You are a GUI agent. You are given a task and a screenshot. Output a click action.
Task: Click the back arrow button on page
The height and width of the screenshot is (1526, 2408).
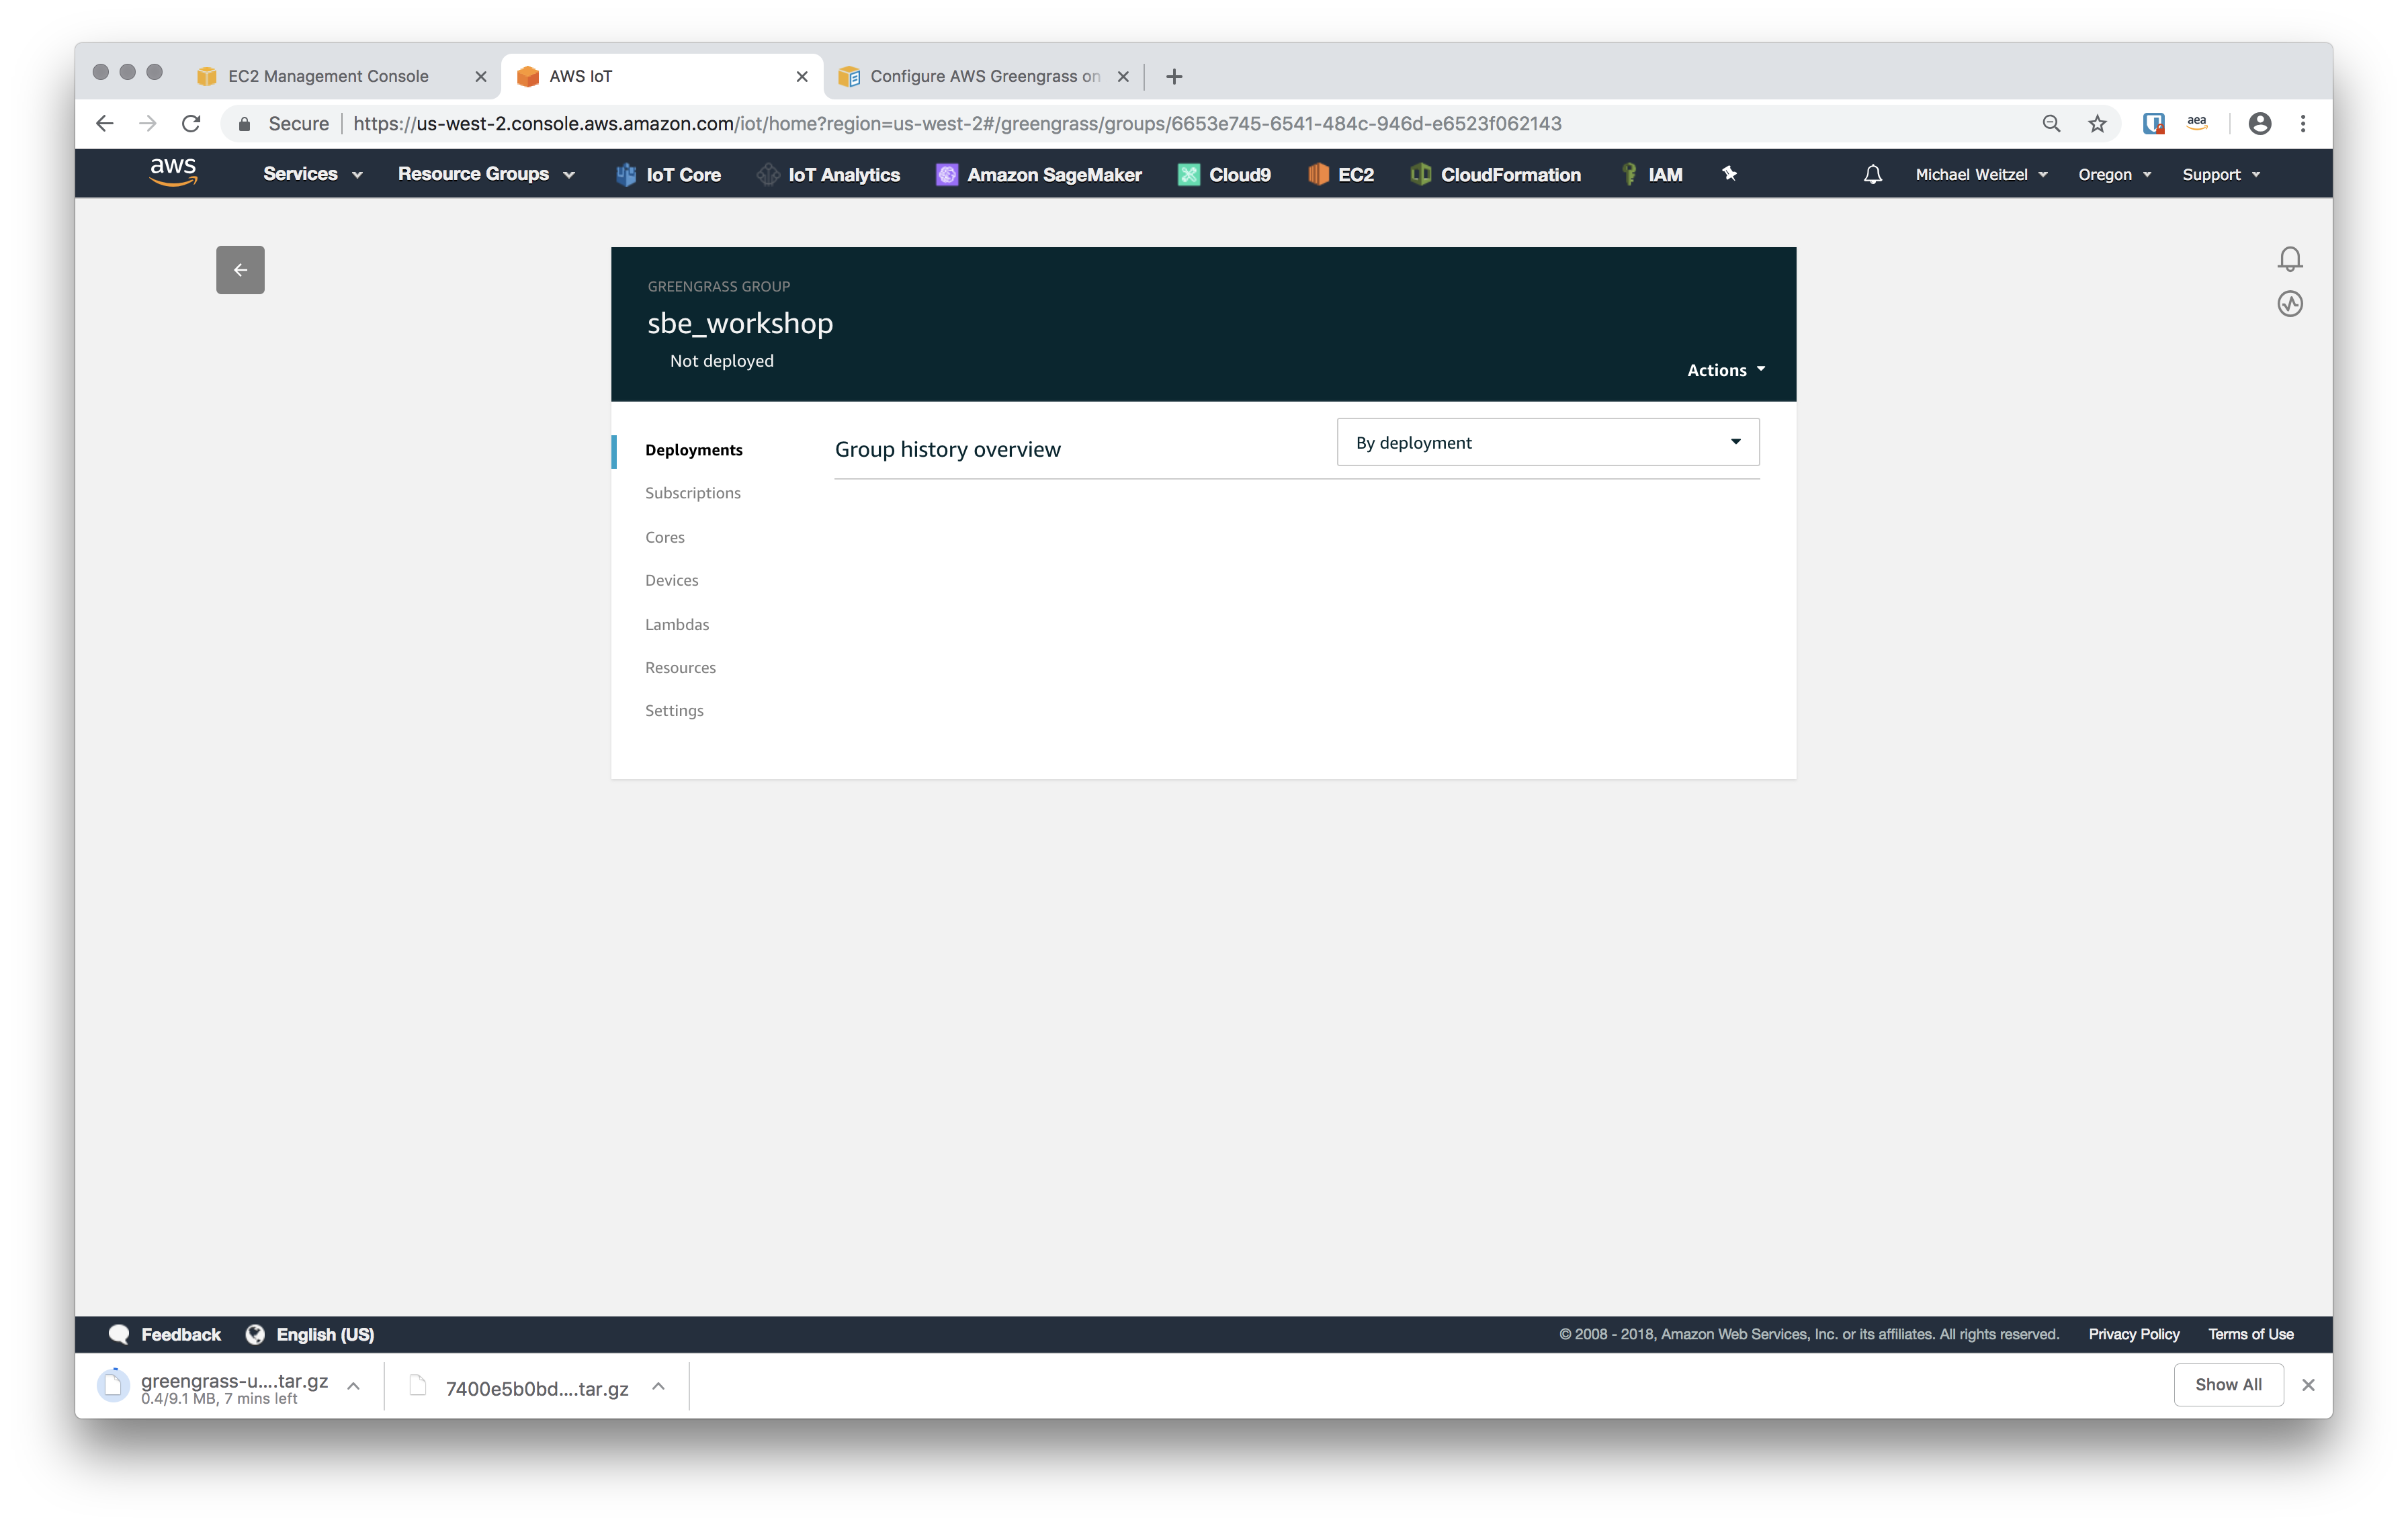240,270
